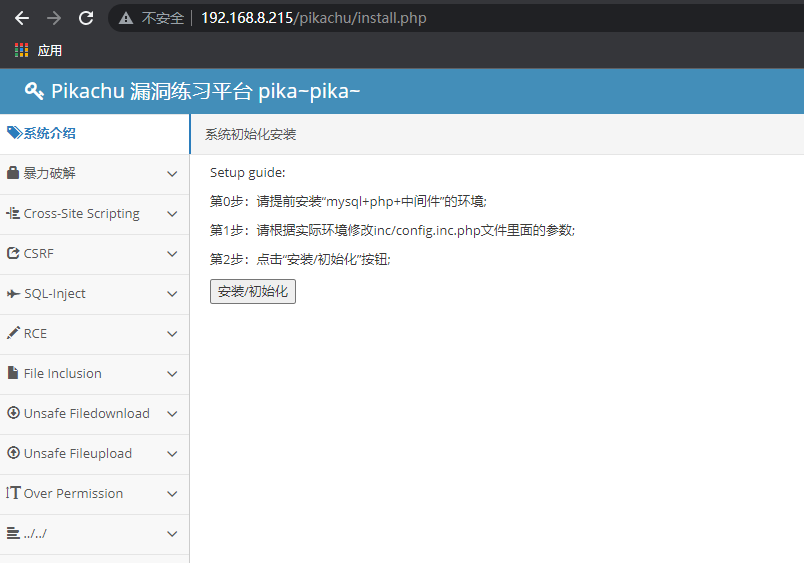This screenshot has width=804, height=563.
Task: Open the 暴力破解 menu label
Action: [x=50, y=173]
